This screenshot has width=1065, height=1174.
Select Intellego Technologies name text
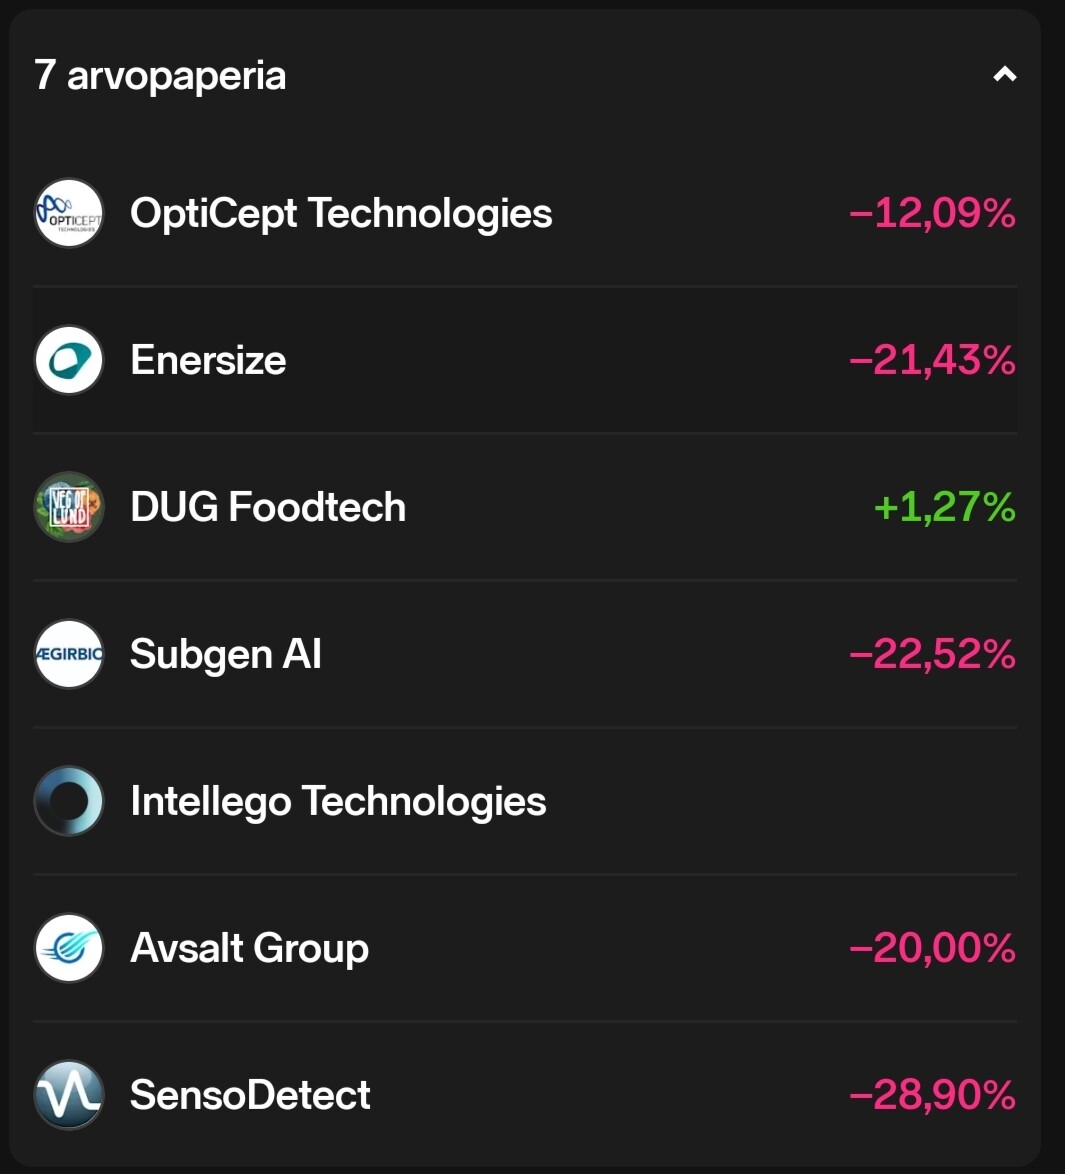(338, 801)
